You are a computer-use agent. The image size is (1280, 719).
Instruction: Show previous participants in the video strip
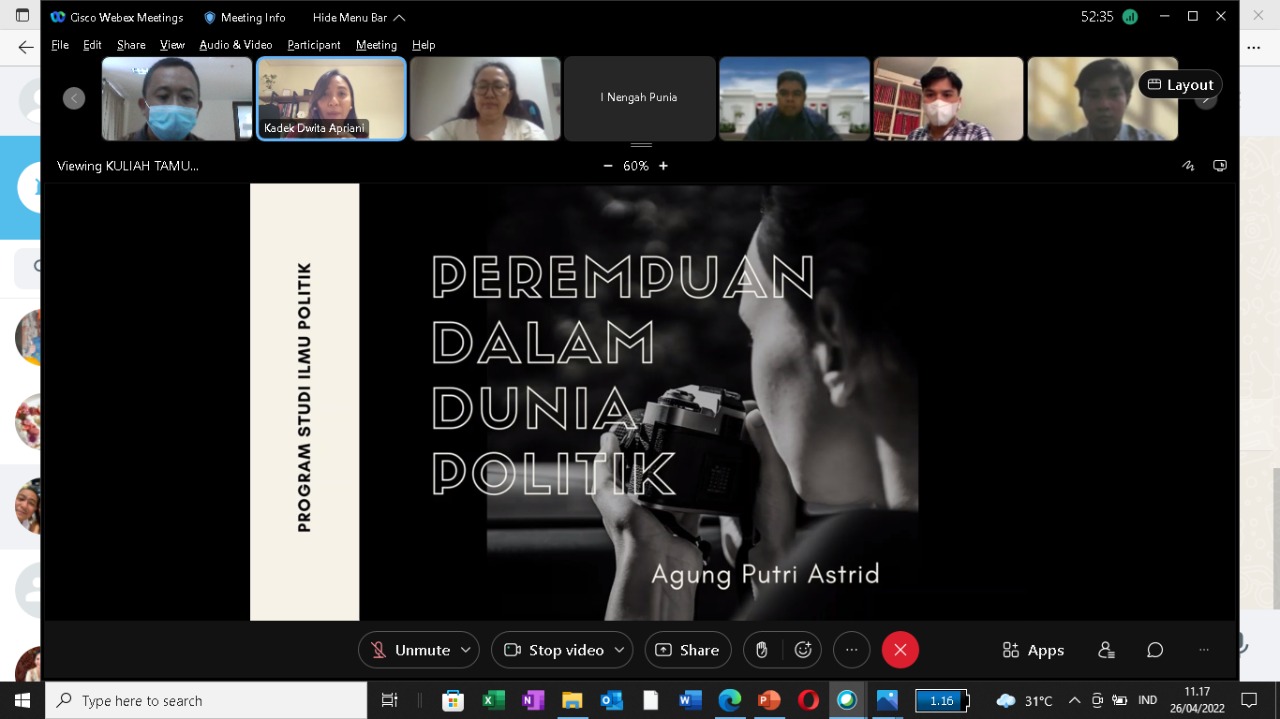[x=74, y=98]
